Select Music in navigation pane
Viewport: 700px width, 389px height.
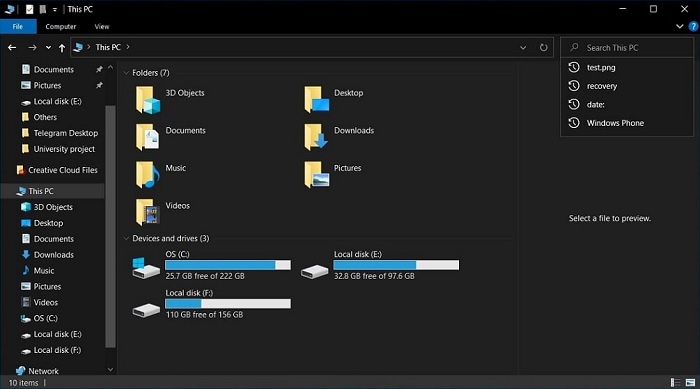43,271
